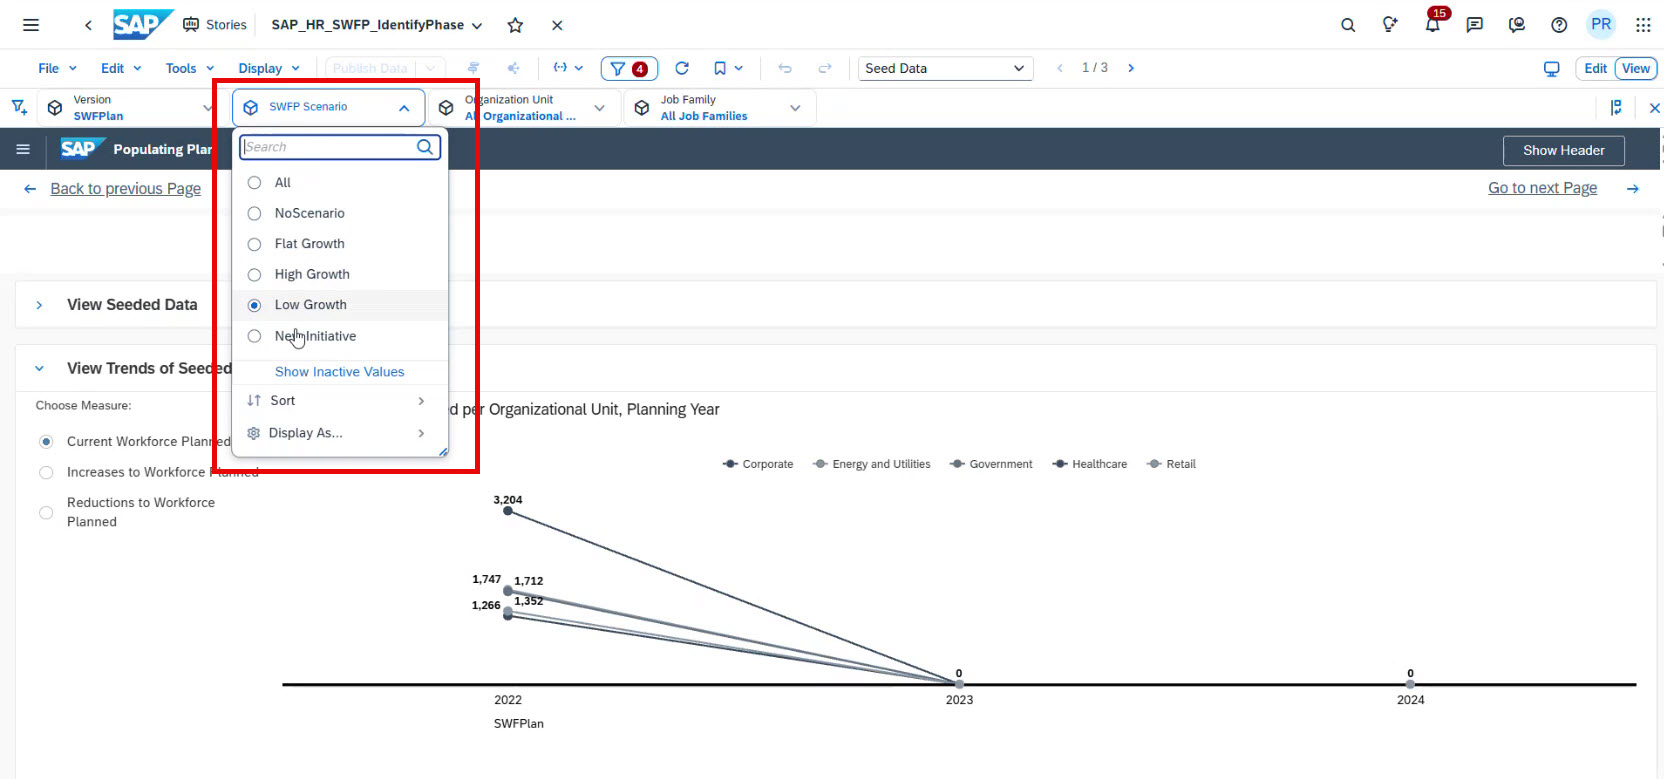
Task: Open the Tools menu
Action: 189,68
